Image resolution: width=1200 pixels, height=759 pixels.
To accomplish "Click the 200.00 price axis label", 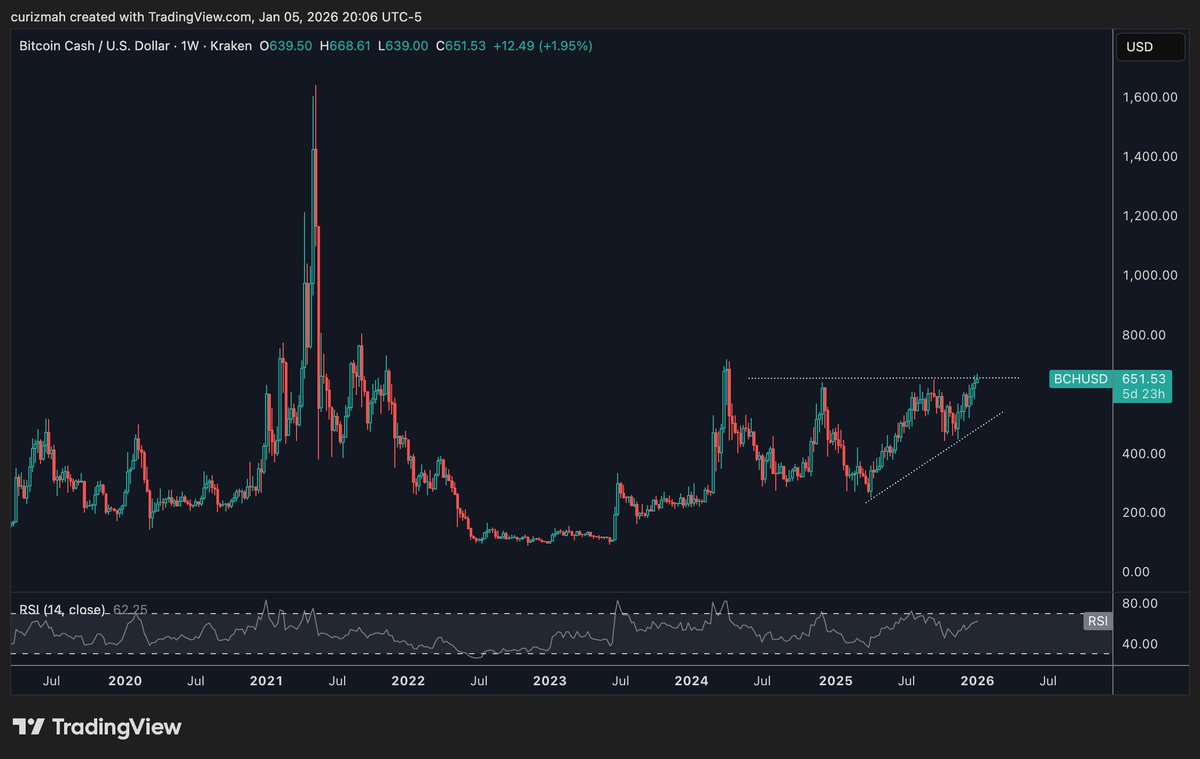I will [1146, 513].
